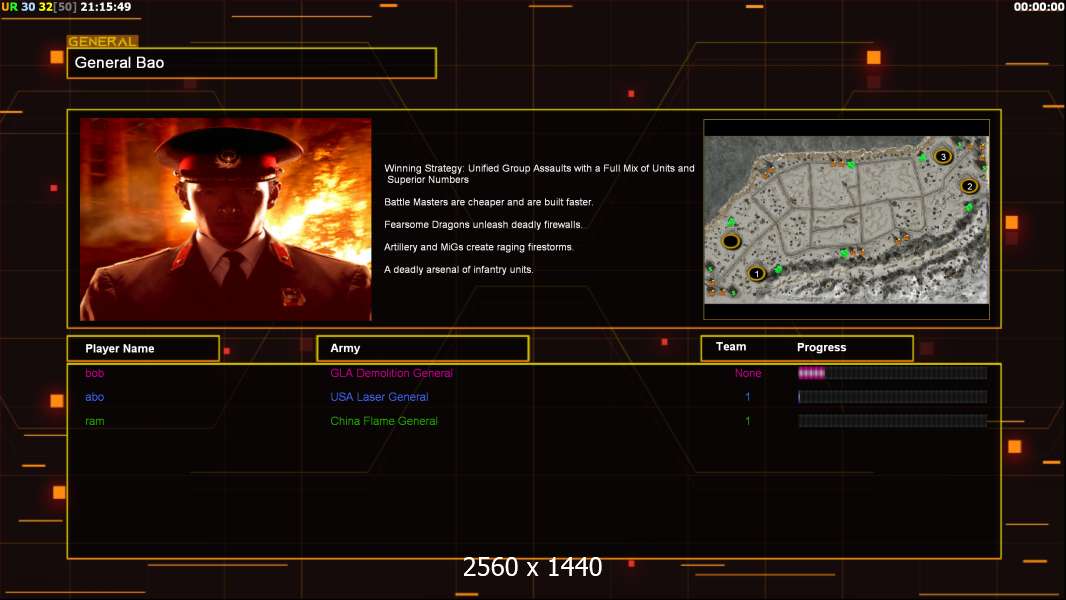Click the 00:00:00 timer in the corner
This screenshot has height=600, width=1066.
1039,7
